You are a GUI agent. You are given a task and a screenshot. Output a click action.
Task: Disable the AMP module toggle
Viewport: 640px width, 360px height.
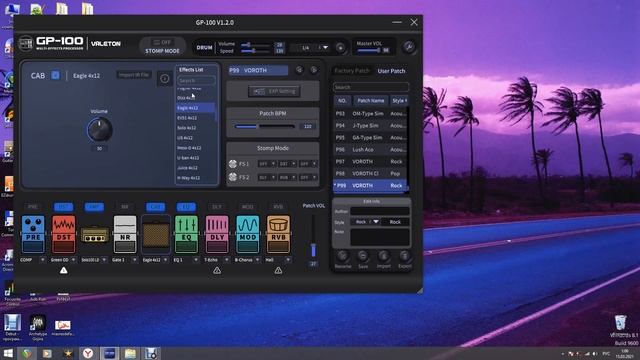point(94,207)
